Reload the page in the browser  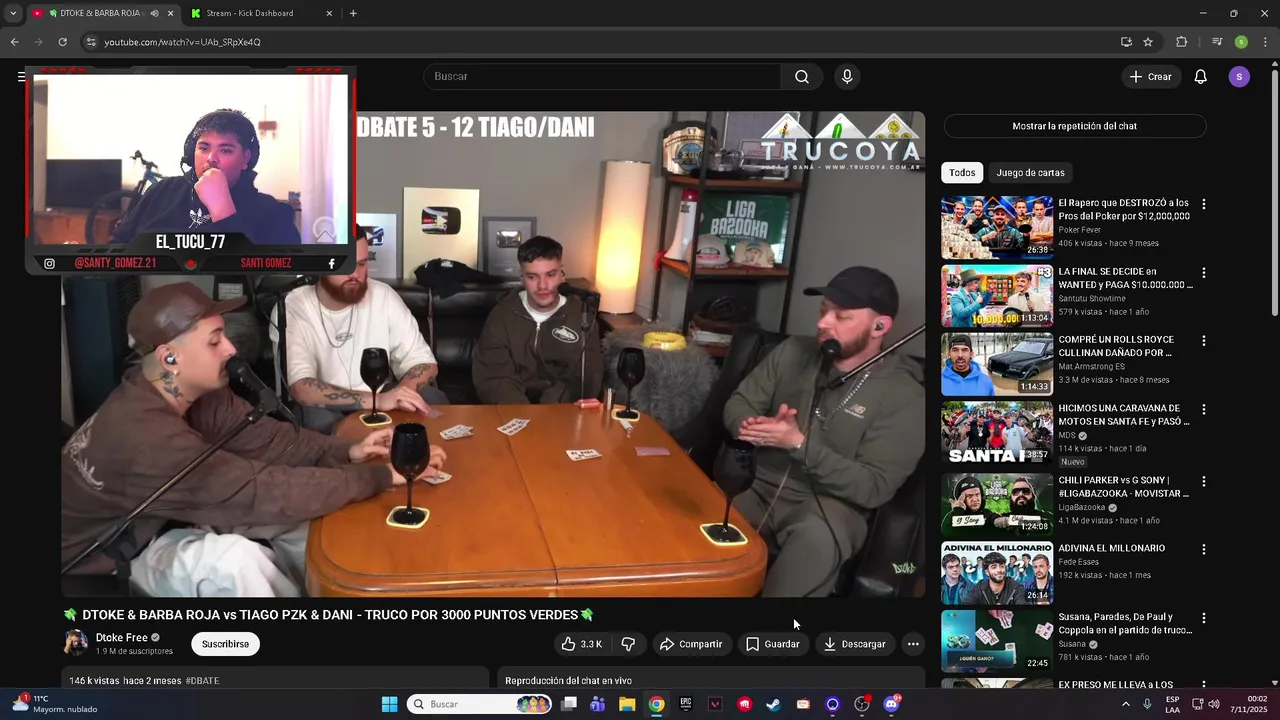(x=62, y=42)
